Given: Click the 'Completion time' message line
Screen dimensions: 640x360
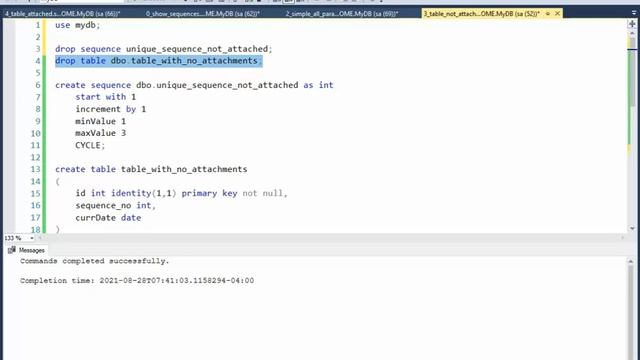Looking at the screenshot, I should click(x=137, y=280).
